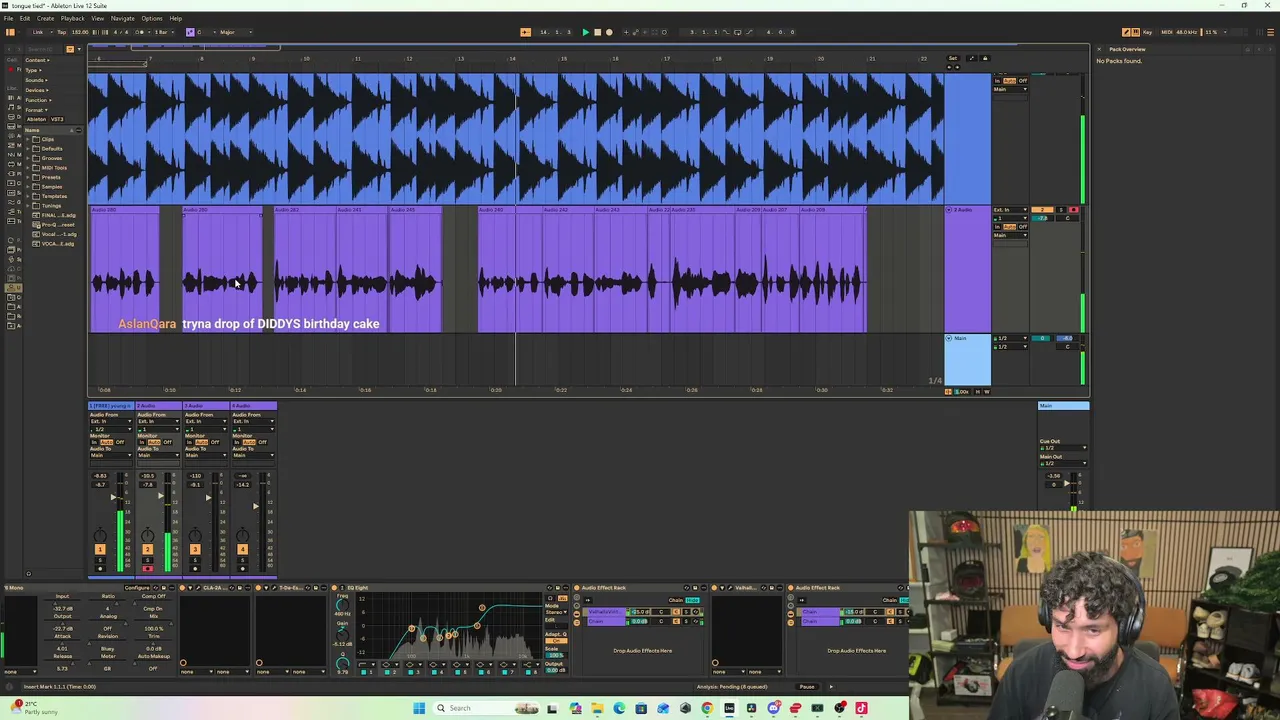Enable the VST3 format filter tag
1280x720 pixels.
(57, 119)
